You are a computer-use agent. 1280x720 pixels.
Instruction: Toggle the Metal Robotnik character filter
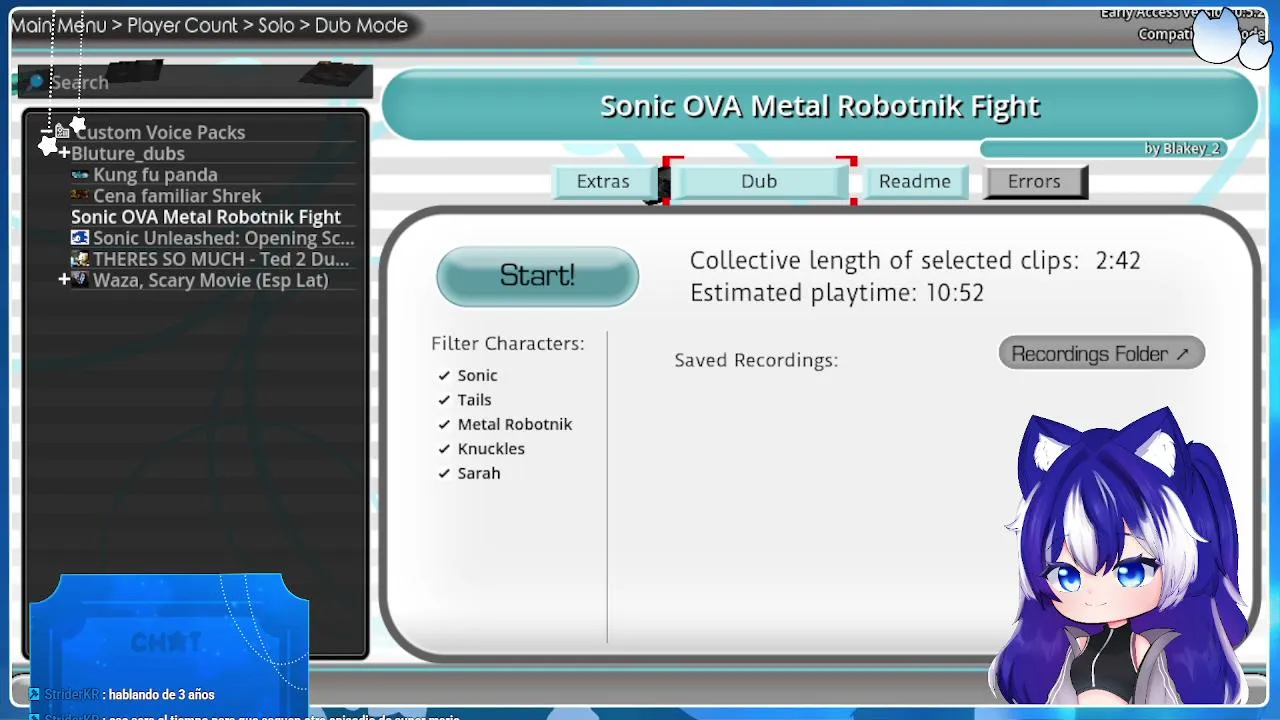point(444,425)
